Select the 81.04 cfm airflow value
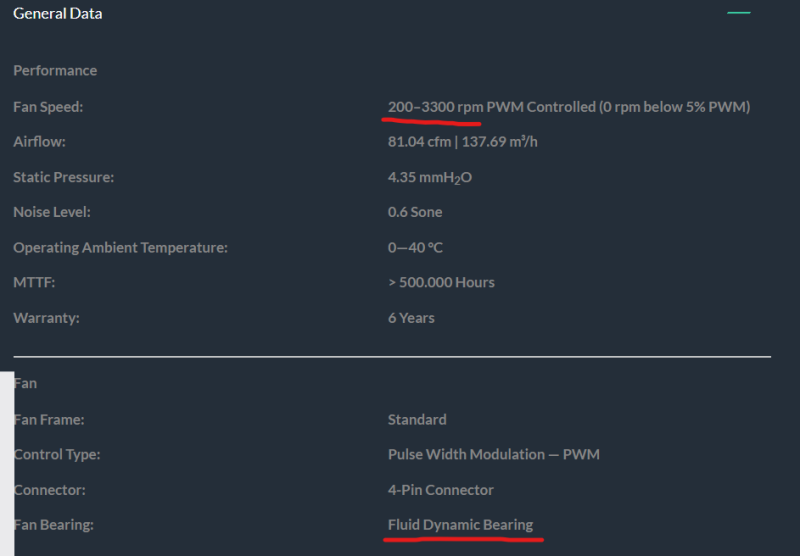This screenshot has height=556, width=800. pos(418,142)
